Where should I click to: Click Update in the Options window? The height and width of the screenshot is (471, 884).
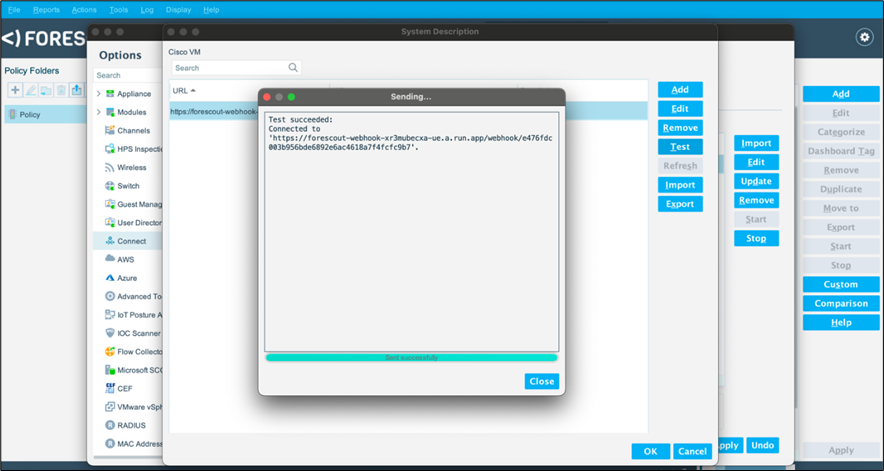click(756, 181)
